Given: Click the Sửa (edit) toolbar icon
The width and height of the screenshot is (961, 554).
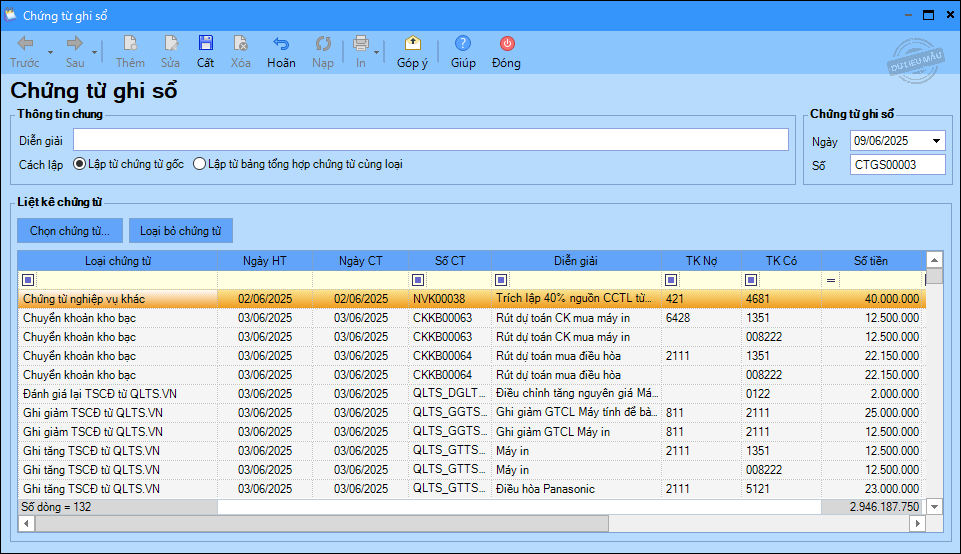Looking at the screenshot, I should (170, 52).
